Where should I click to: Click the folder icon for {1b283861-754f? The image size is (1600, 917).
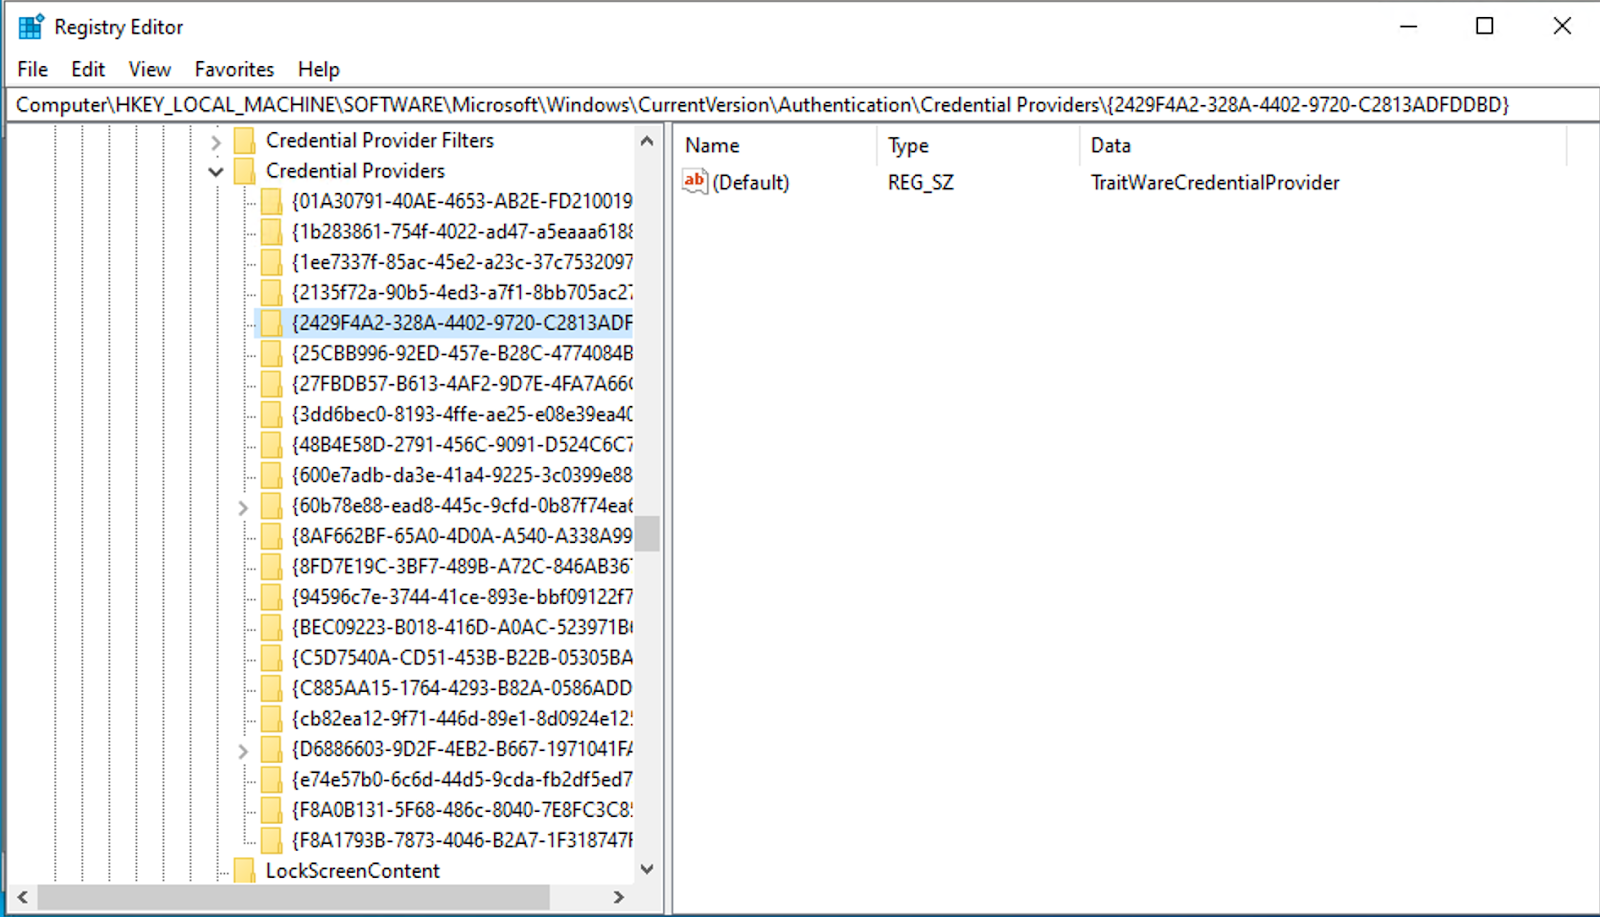(271, 232)
